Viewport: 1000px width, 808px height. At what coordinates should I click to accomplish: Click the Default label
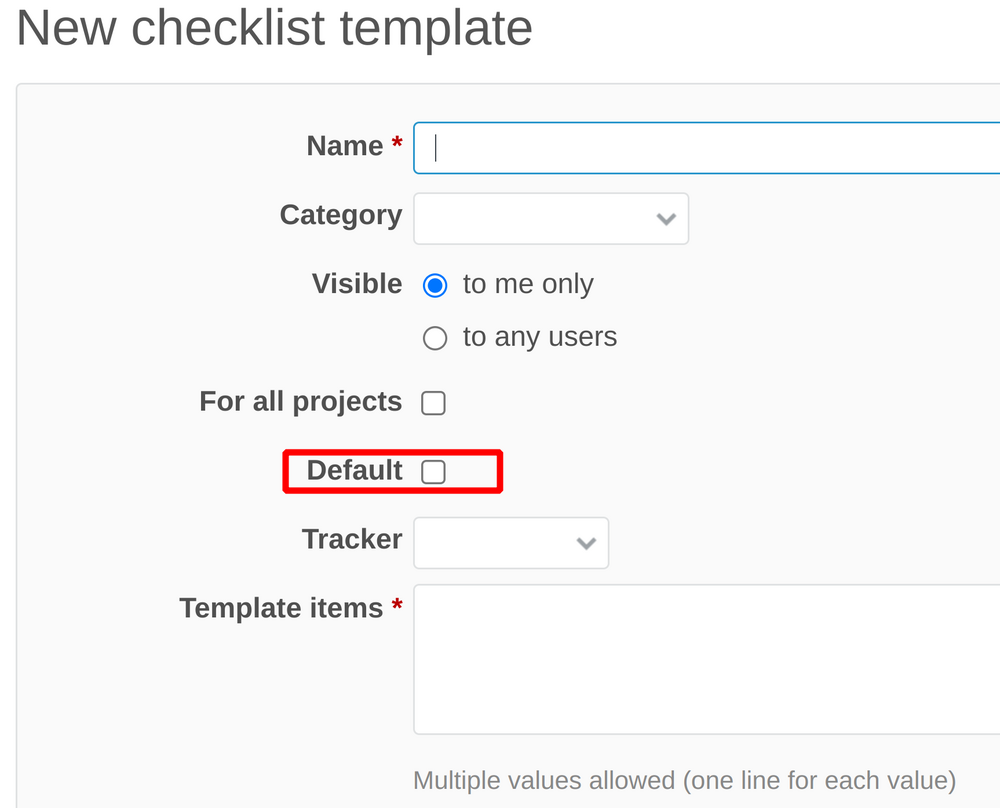click(352, 470)
